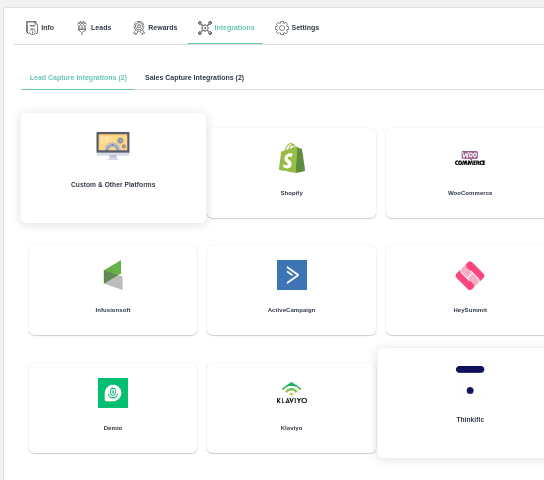This screenshot has height=480, width=544.
Task: Select the Demio green microphone icon
Action: pos(113,393)
